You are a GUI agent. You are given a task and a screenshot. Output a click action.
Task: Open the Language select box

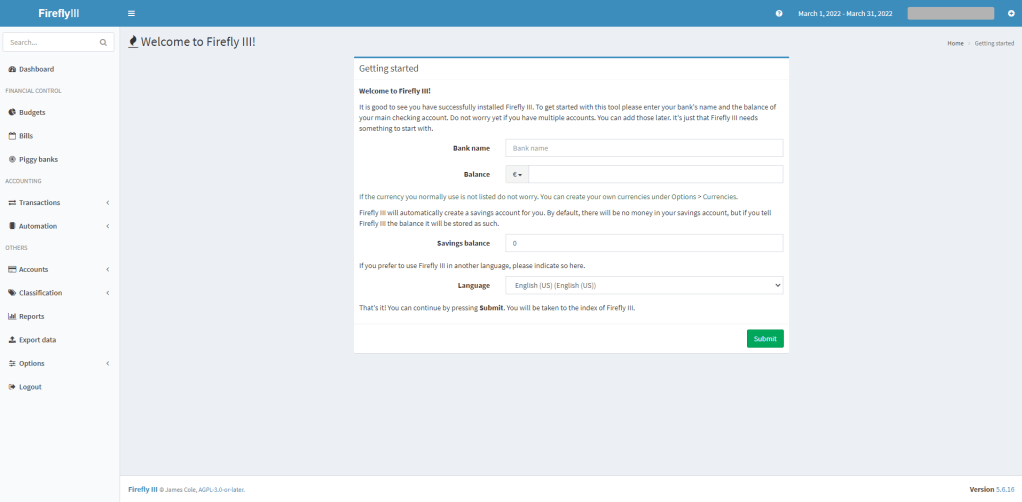644,285
